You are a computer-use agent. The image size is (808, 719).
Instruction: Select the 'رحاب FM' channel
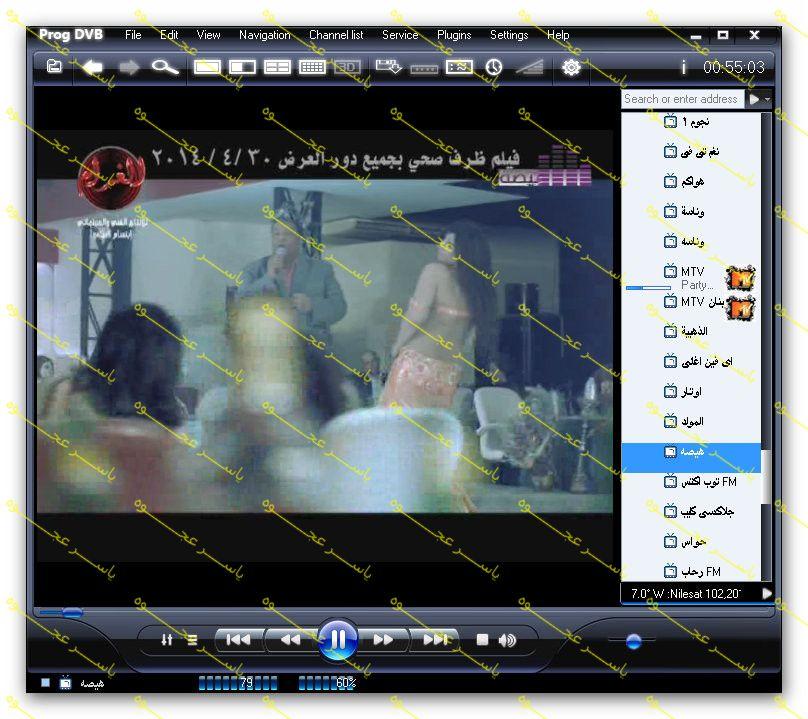coord(692,572)
